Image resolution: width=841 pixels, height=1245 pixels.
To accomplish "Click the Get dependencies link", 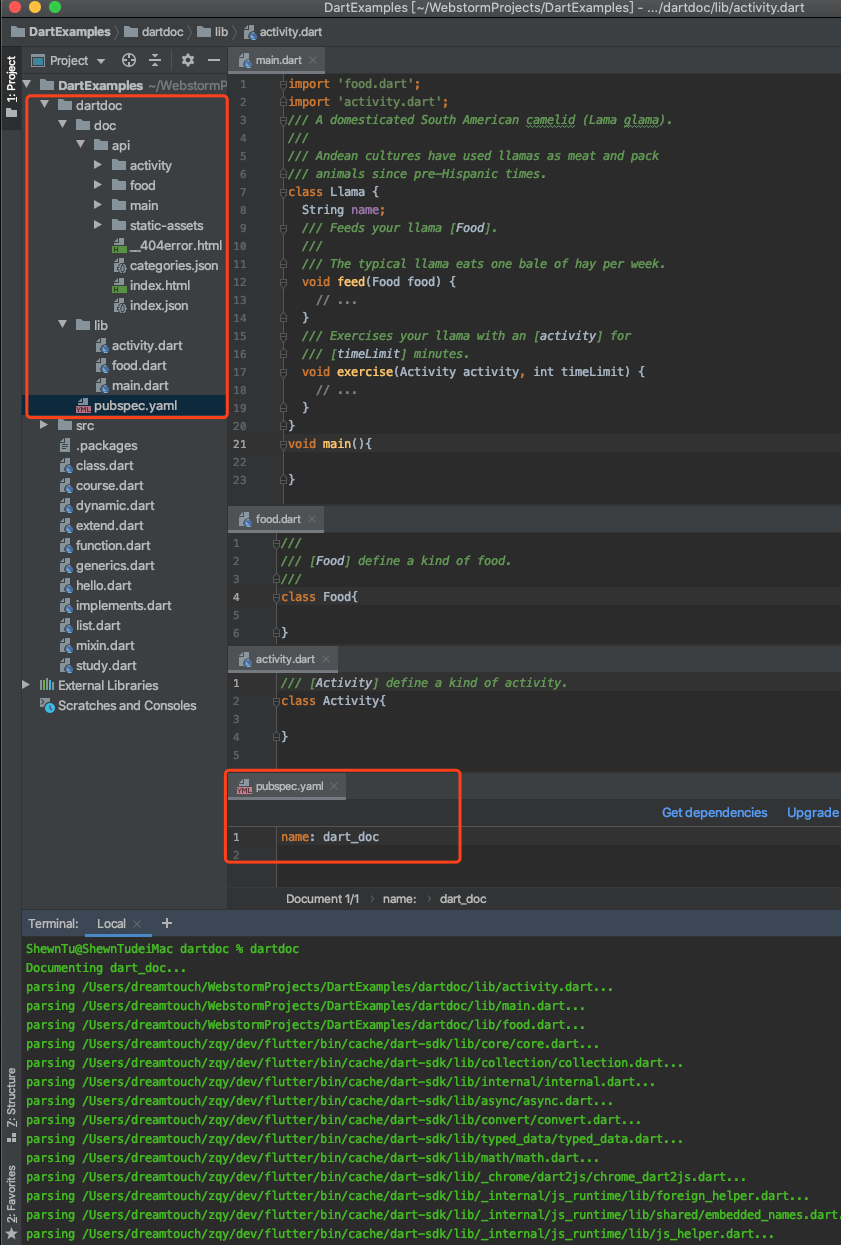I will [x=715, y=812].
